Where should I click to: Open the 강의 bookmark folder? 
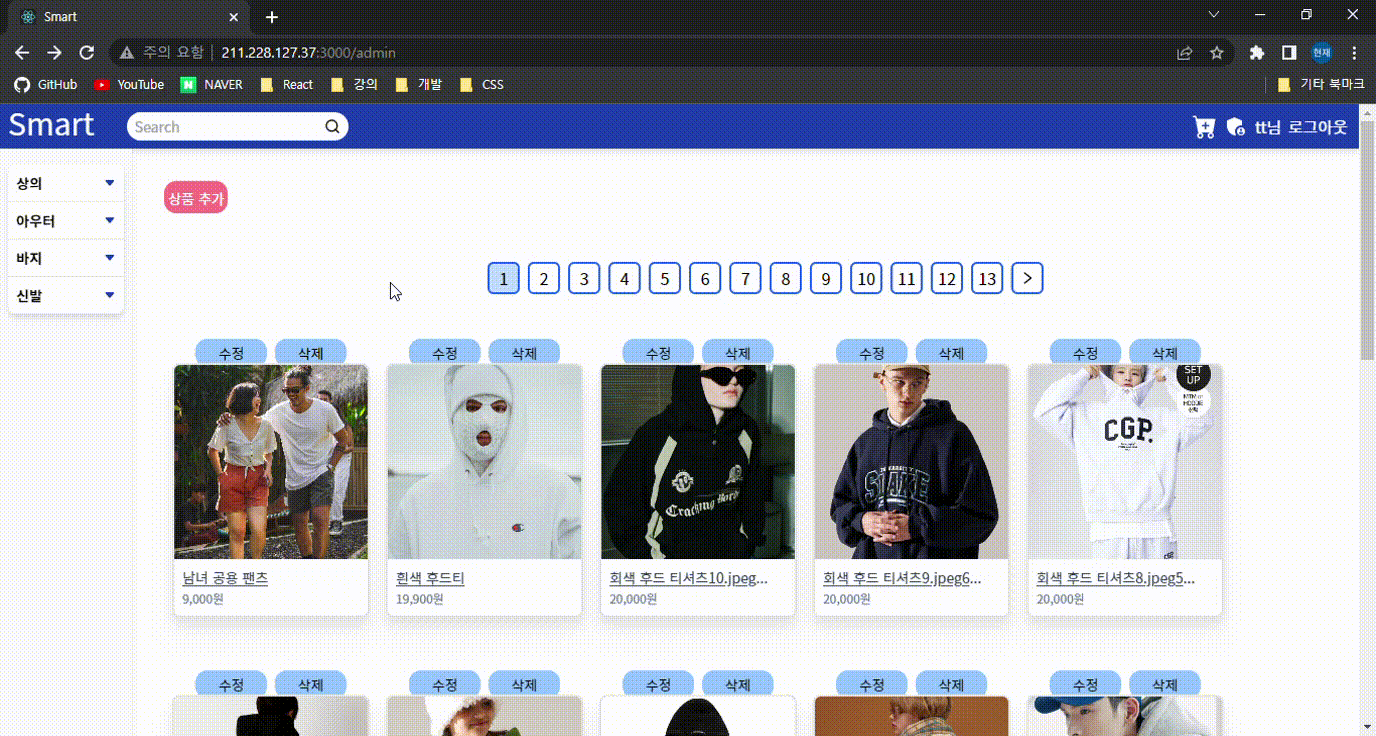[x=355, y=85]
